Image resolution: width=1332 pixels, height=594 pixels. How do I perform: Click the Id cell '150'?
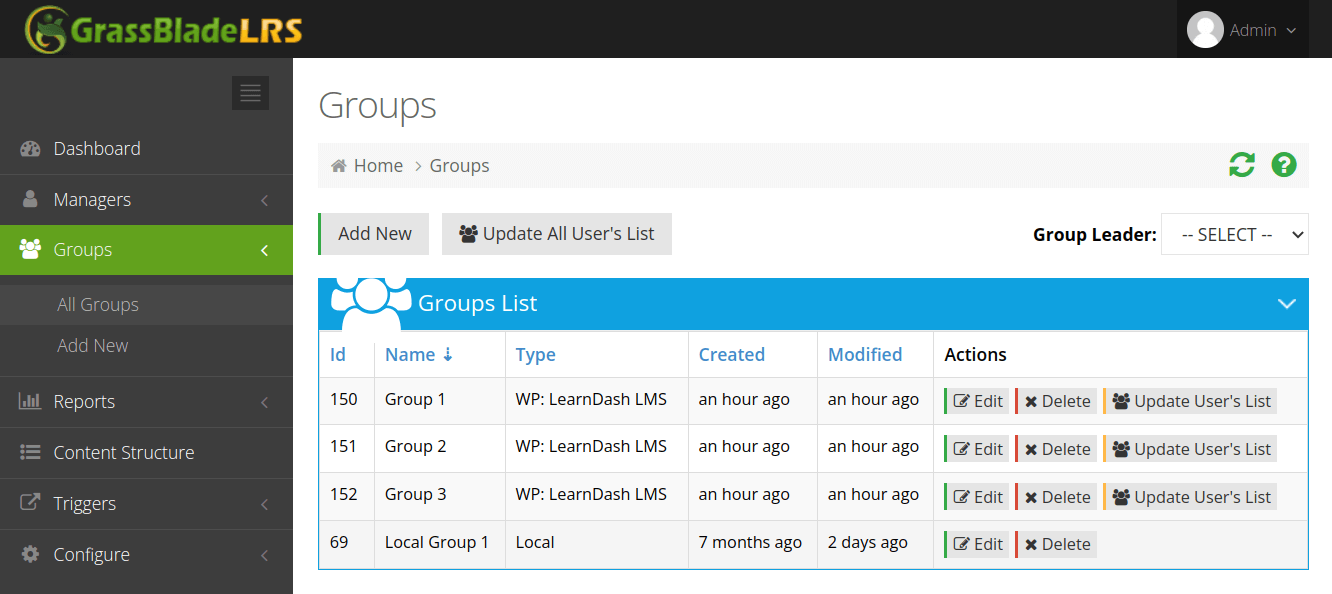pyautogui.click(x=344, y=399)
